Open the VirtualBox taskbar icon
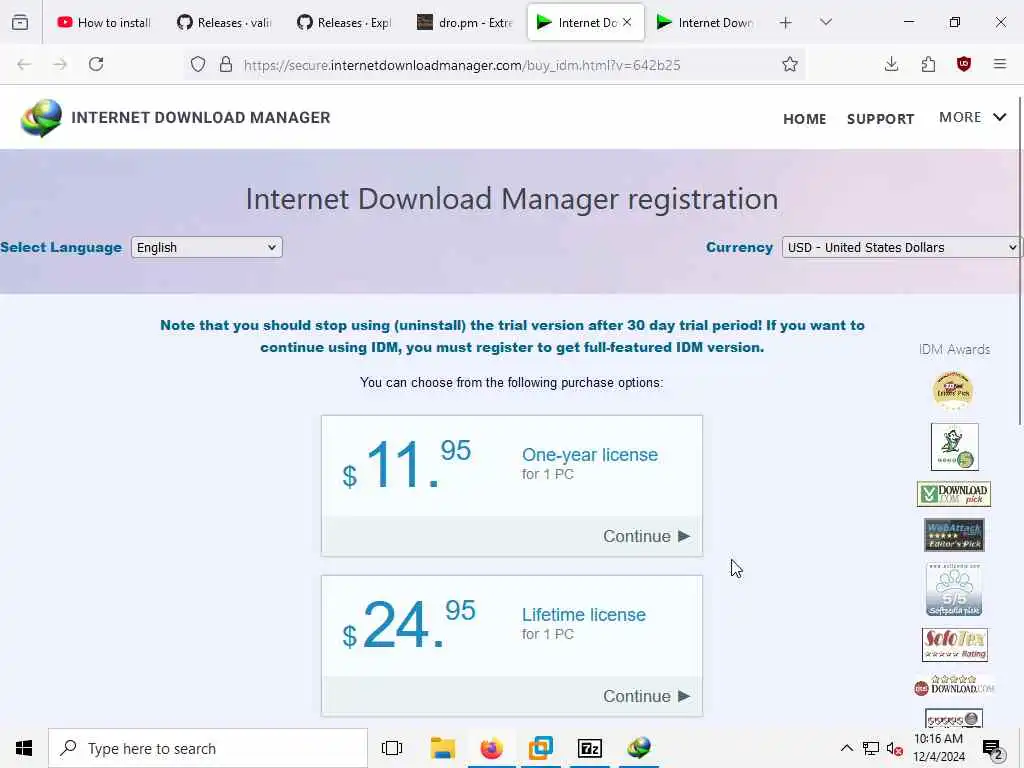The height and width of the screenshot is (768, 1024). coord(541,748)
